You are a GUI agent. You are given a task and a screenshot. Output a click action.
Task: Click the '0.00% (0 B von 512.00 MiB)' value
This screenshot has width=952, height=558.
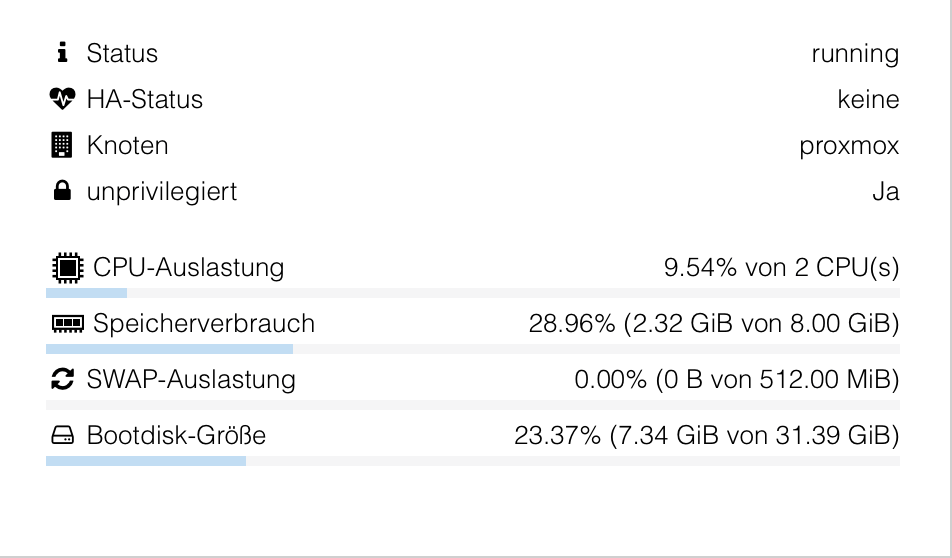coord(736,379)
